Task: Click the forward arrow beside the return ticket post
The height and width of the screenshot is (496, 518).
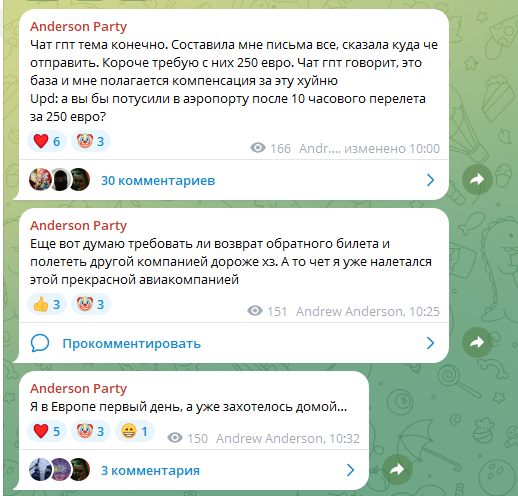Action: 477,342
